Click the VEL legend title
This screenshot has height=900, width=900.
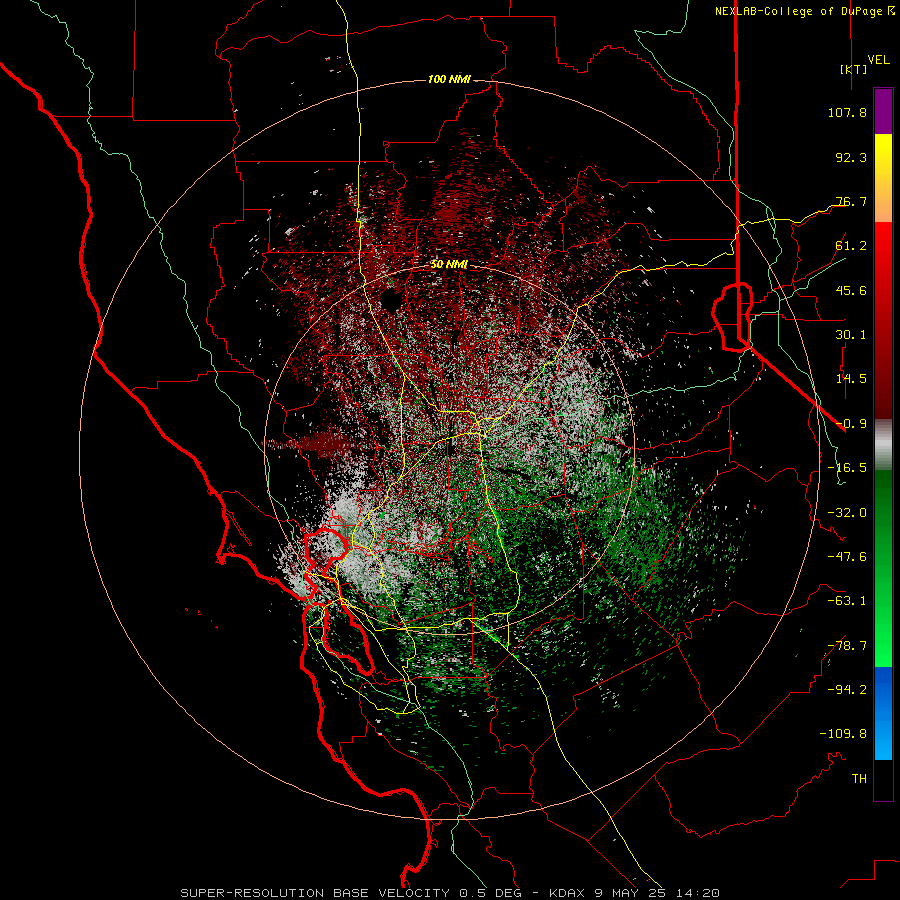(878, 60)
